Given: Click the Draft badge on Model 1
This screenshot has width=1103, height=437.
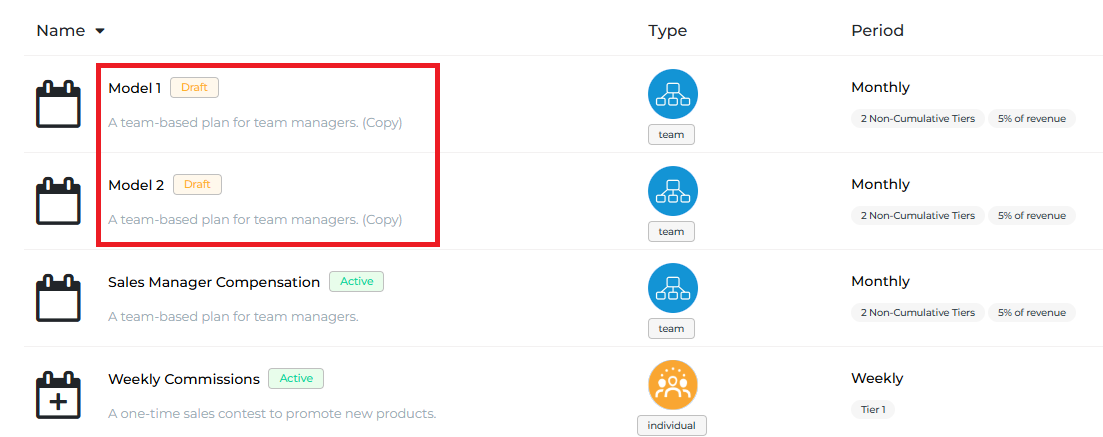Looking at the screenshot, I should pos(194,88).
